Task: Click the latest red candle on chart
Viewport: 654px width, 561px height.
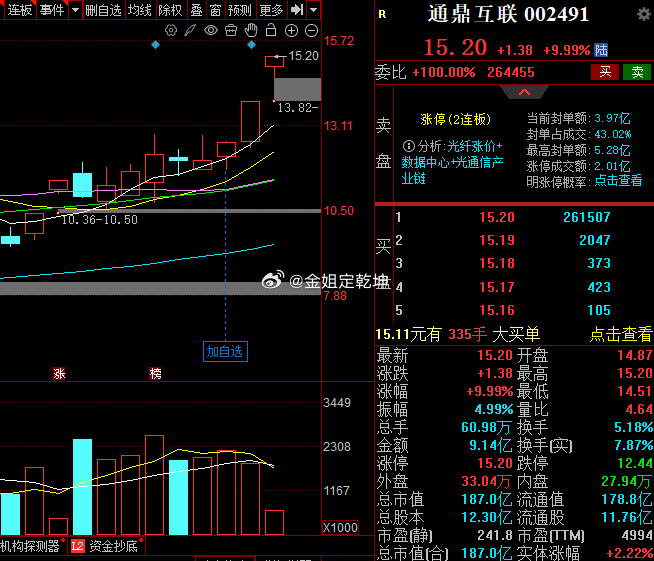Action: 274,62
